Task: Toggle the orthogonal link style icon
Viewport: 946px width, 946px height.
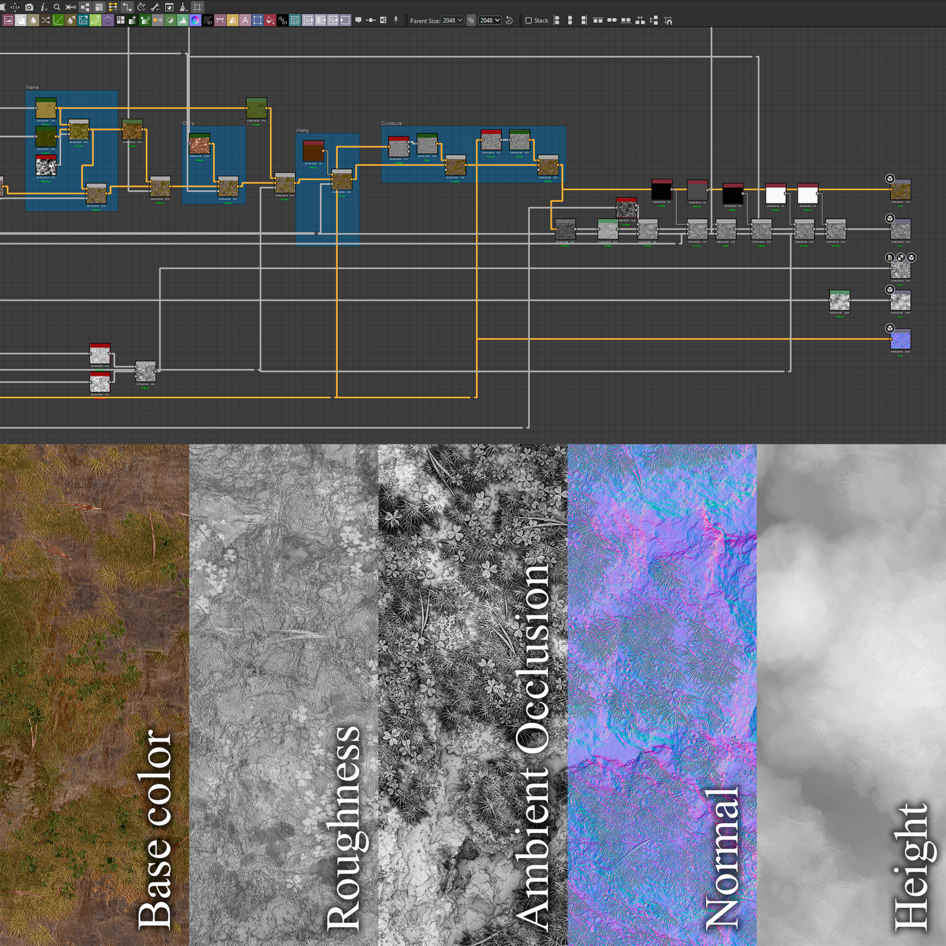Action: pyautogui.click(x=126, y=7)
